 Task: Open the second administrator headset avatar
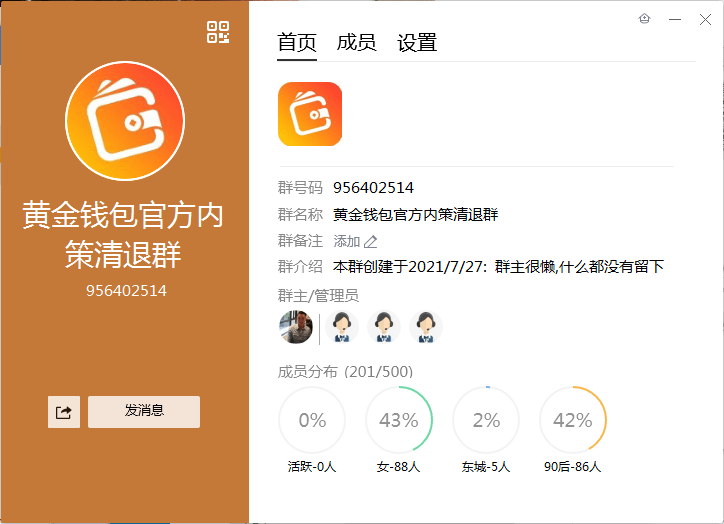pyautogui.click(x=384, y=327)
